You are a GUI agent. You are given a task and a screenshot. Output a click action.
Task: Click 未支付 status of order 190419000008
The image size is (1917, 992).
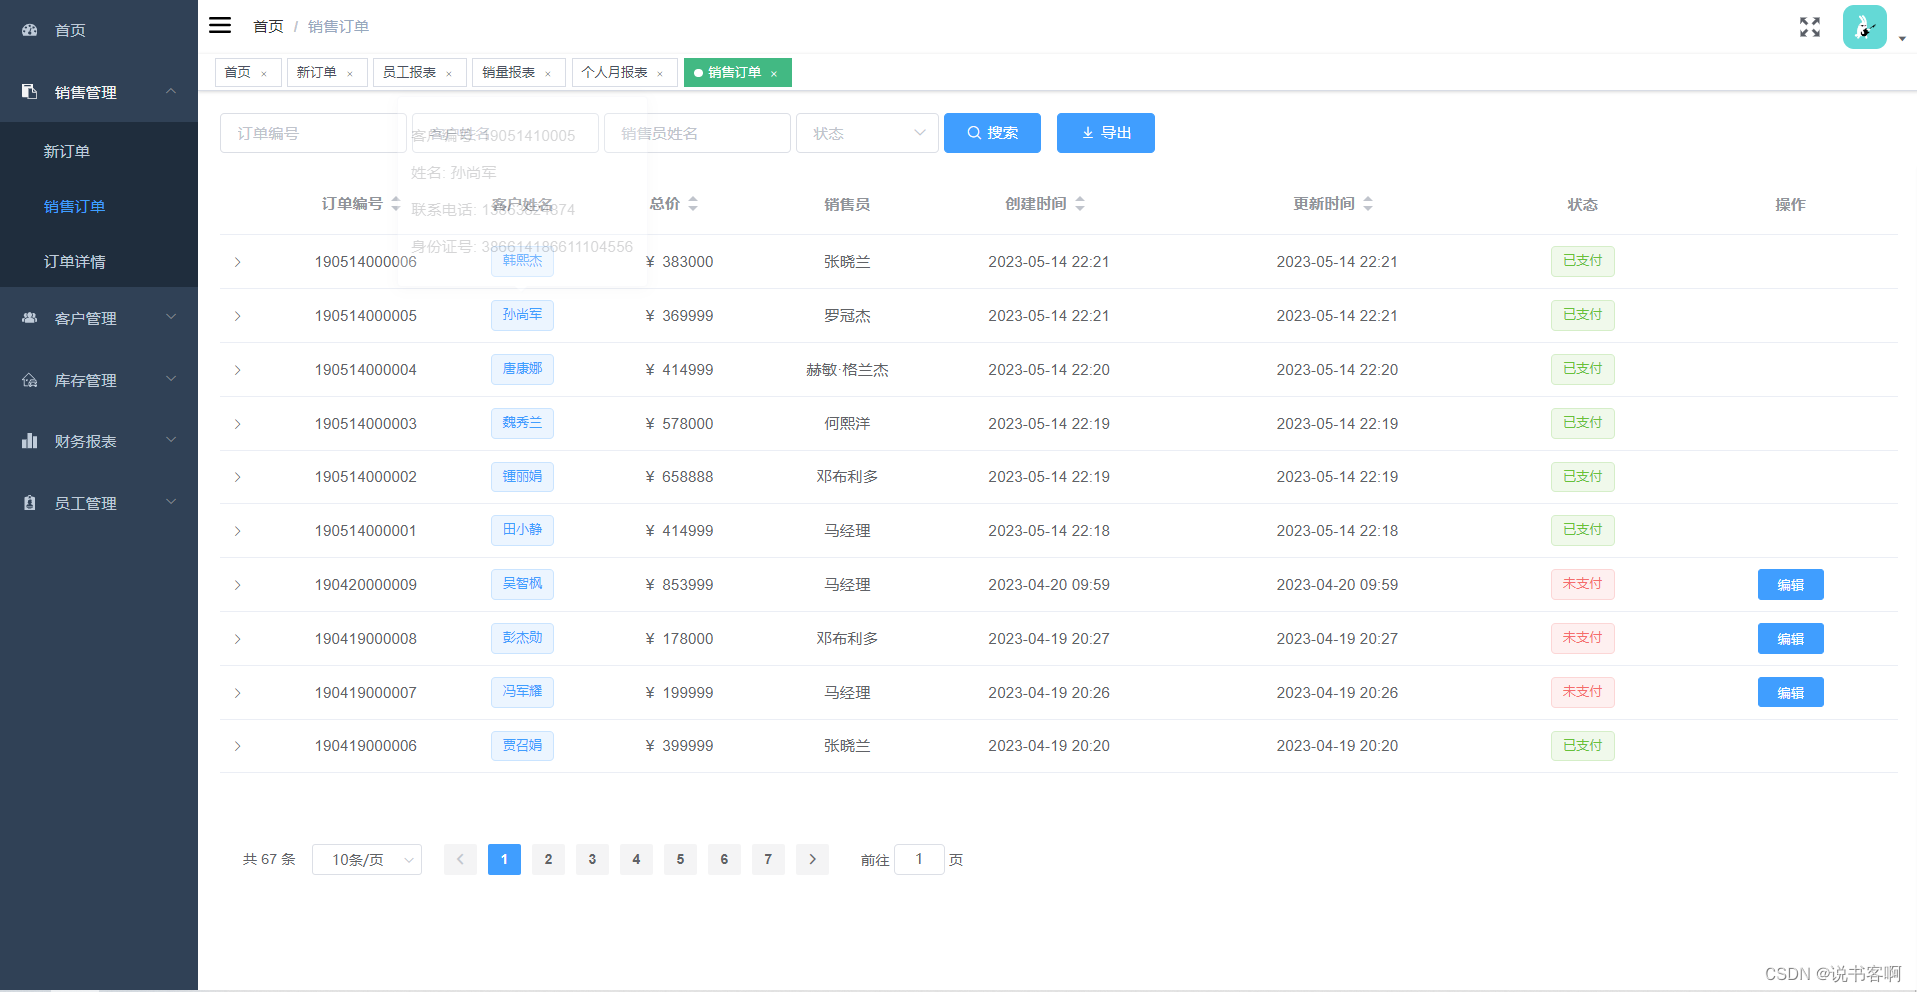click(1583, 638)
